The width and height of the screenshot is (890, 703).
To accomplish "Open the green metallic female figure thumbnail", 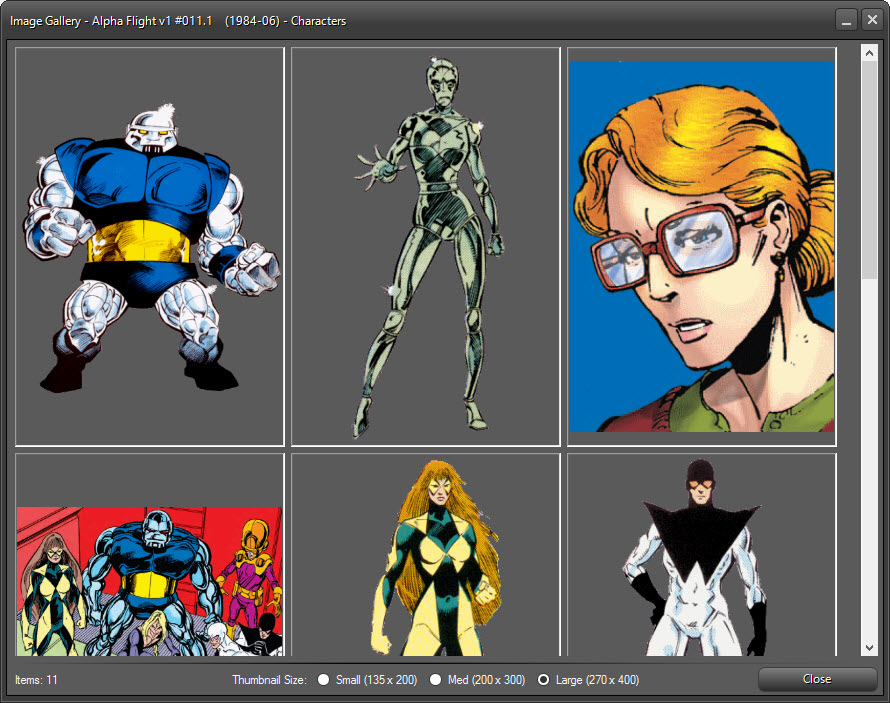I will point(426,247).
